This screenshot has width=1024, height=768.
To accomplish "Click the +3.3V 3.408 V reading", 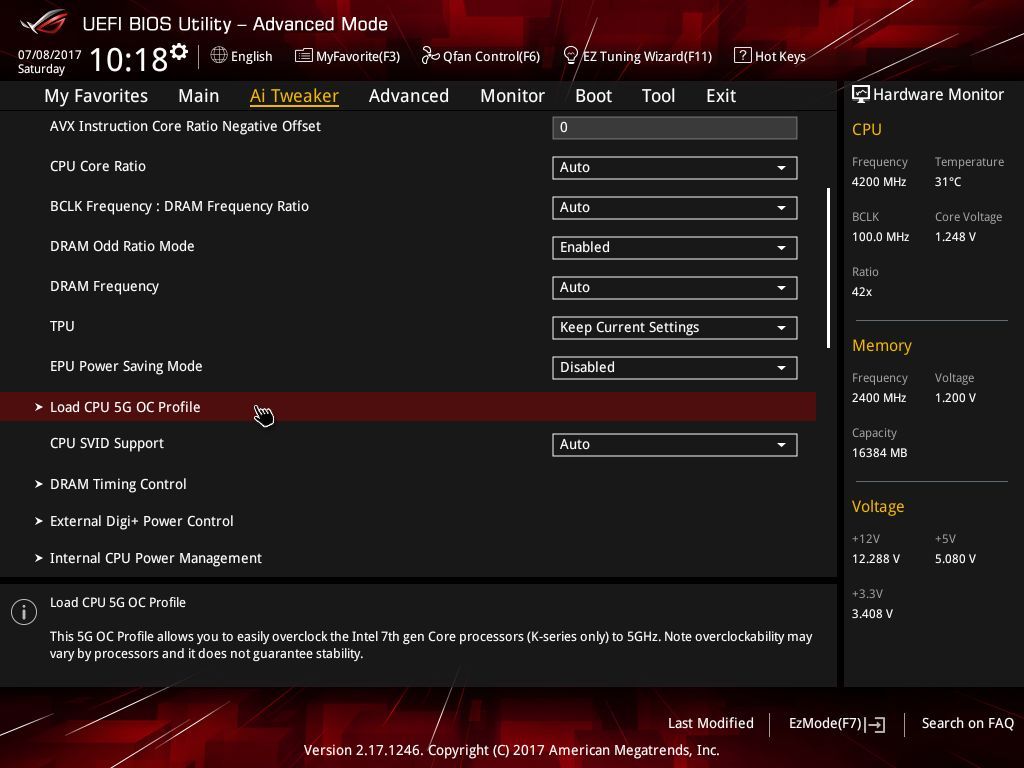I will pos(872,613).
